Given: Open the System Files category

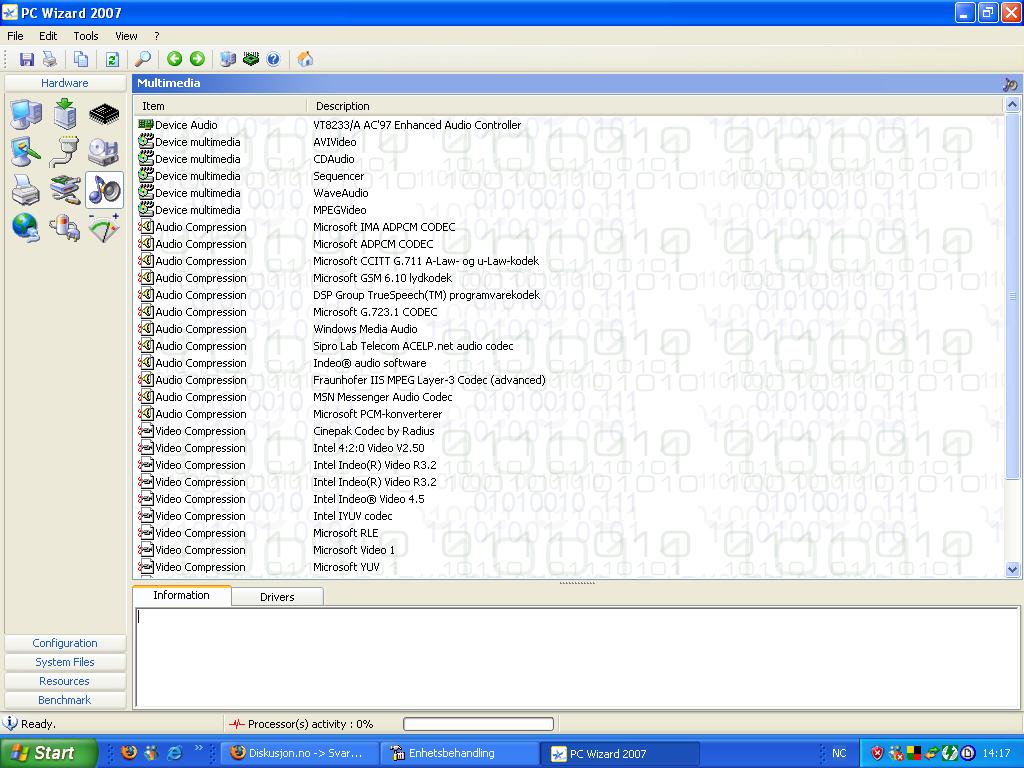Looking at the screenshot, I should (x=65, y=662).
